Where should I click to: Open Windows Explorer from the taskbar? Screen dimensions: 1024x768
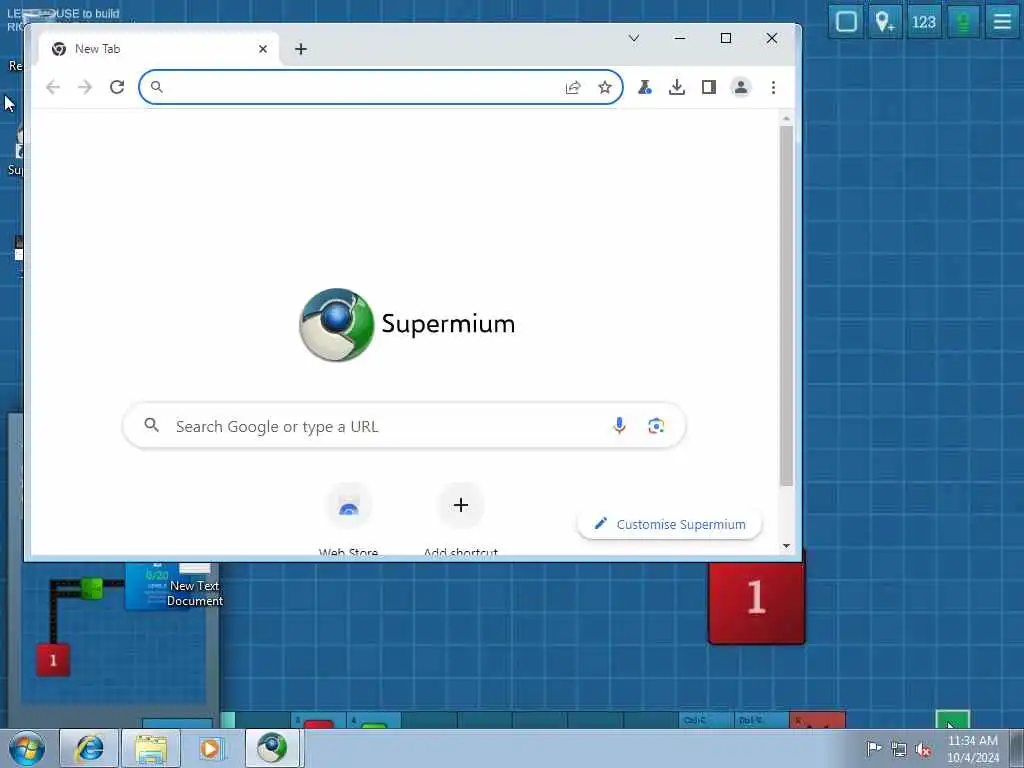coord(151,748)
